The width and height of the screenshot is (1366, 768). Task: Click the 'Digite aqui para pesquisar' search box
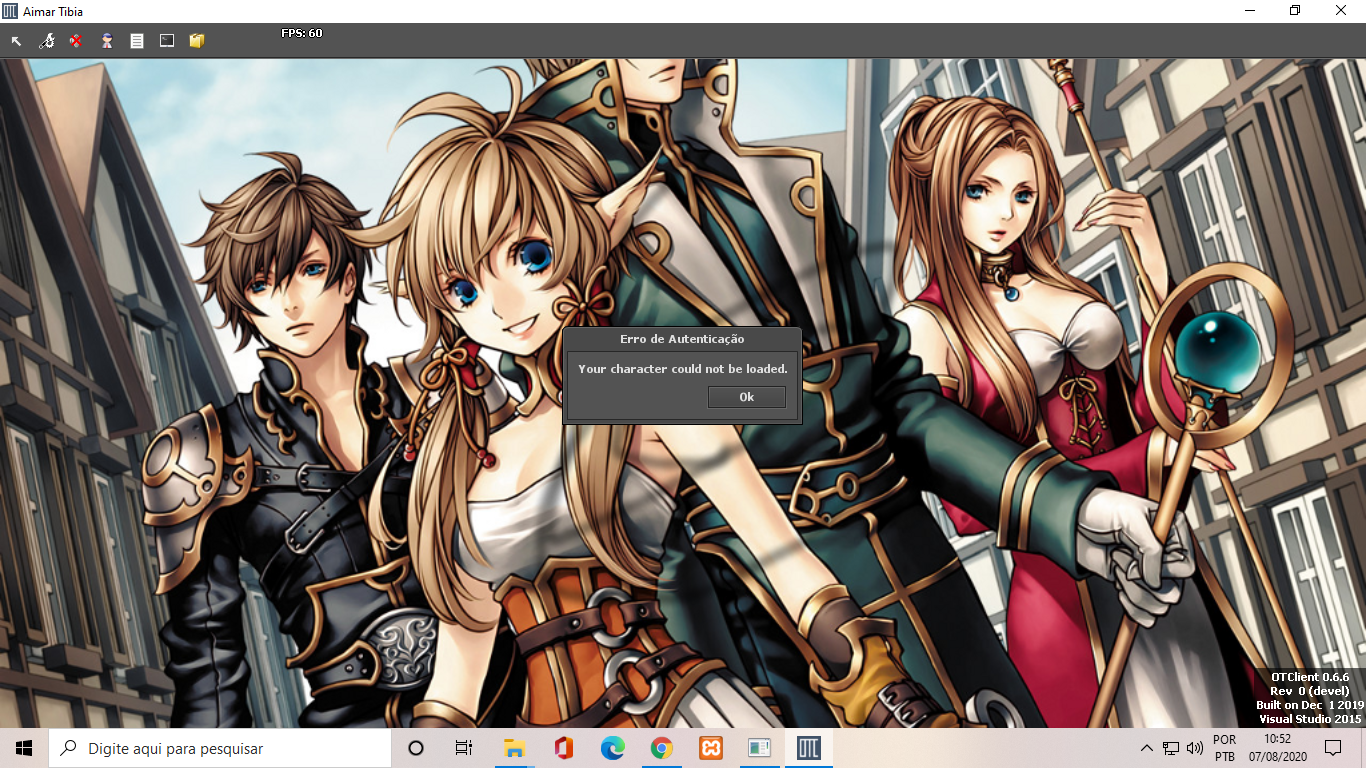click(219, 748)
